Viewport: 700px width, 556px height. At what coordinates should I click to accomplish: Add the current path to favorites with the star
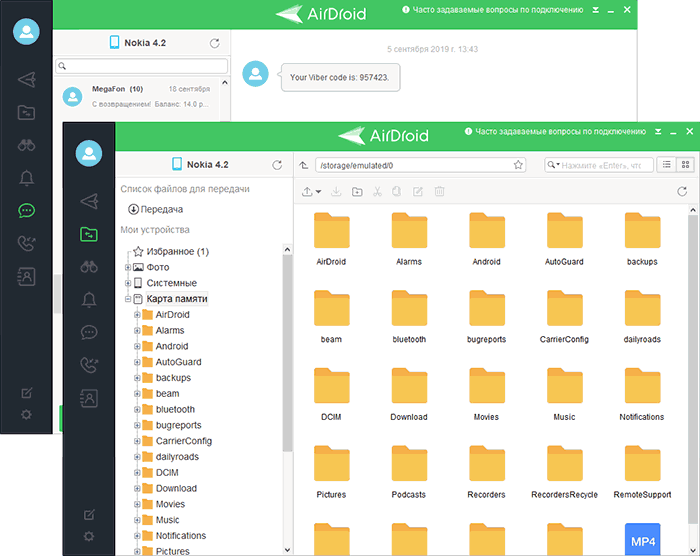pyautogui.click(x=518, y=165)
